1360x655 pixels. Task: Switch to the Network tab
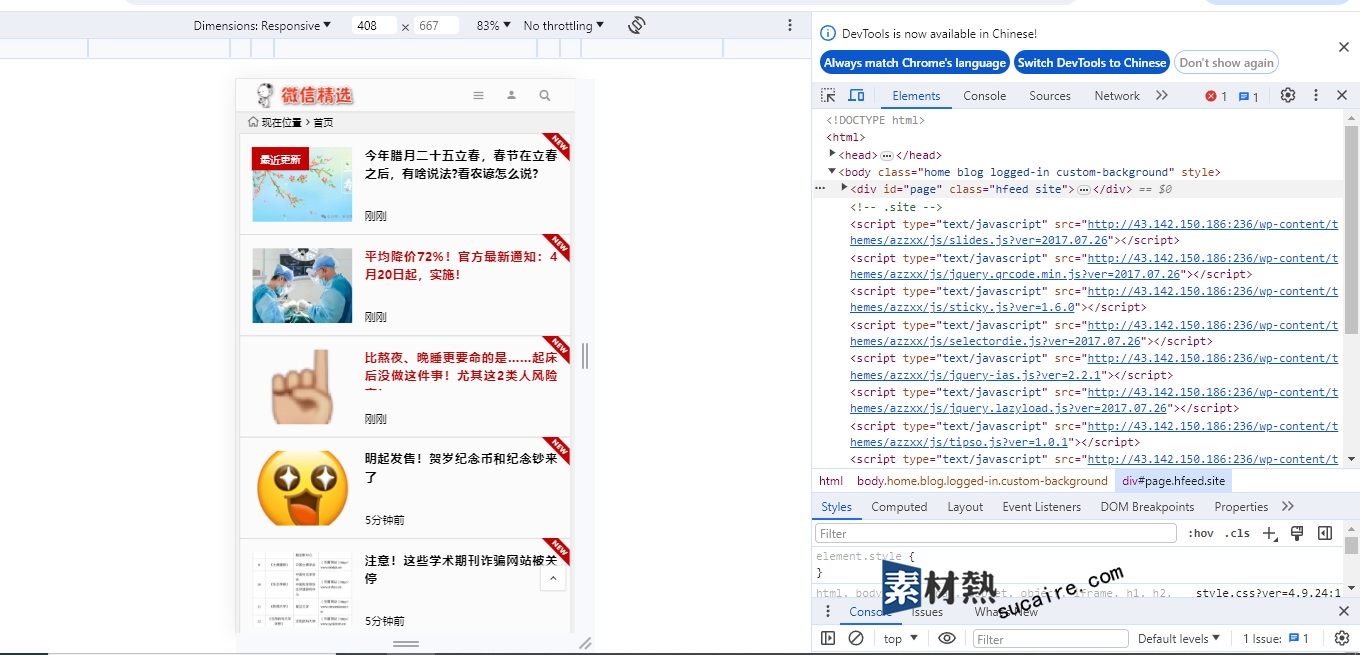[1117, 96]
